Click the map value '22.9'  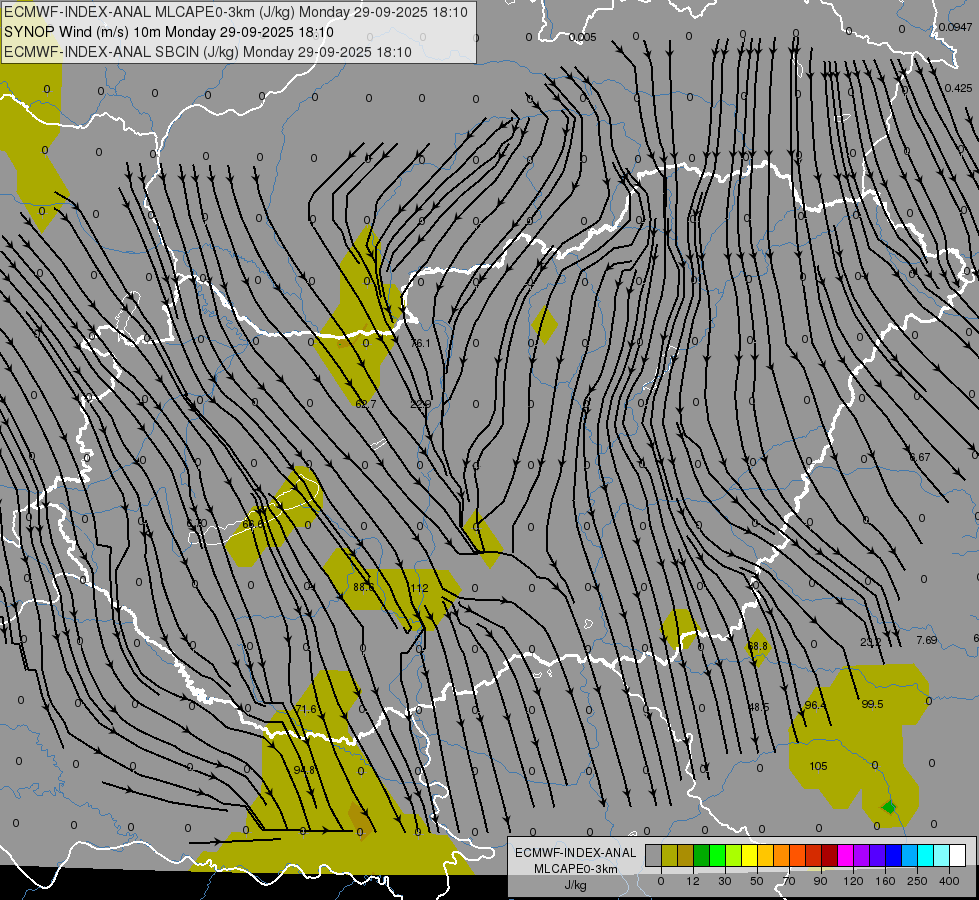(x=420, y=404)
